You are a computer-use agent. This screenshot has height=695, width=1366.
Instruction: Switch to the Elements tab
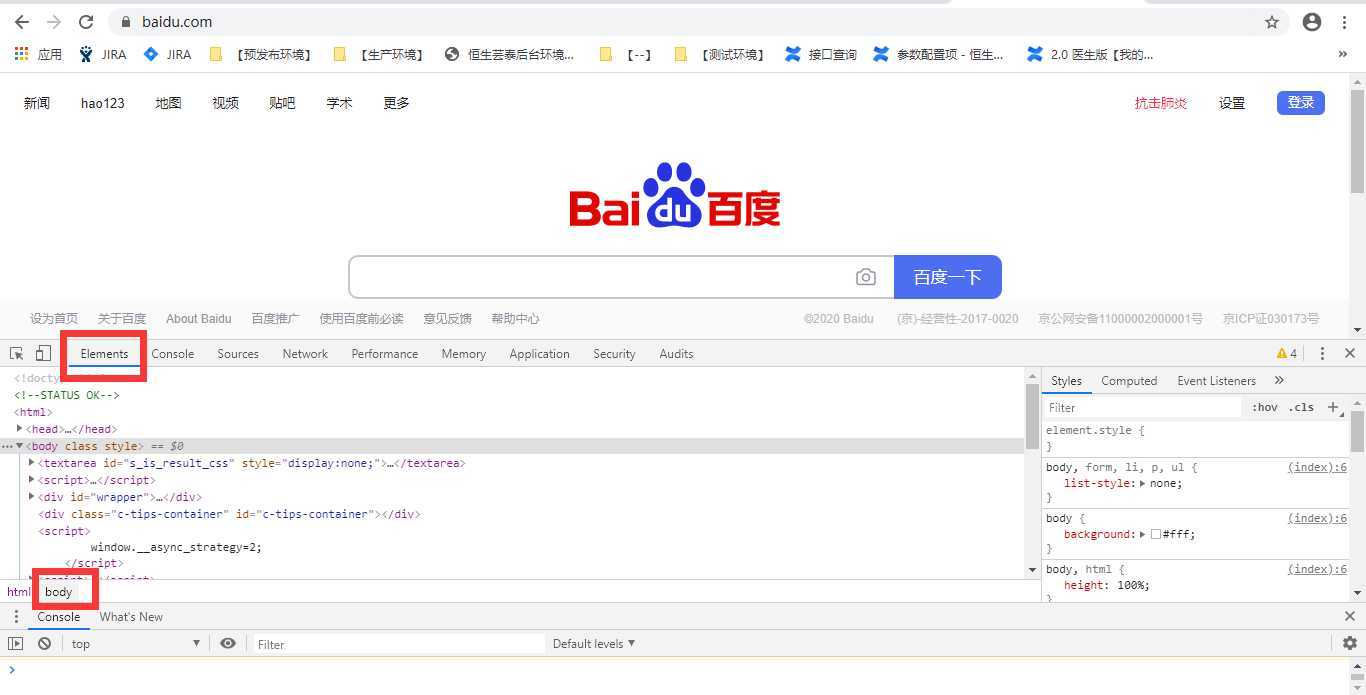click(x=104, y=353)
